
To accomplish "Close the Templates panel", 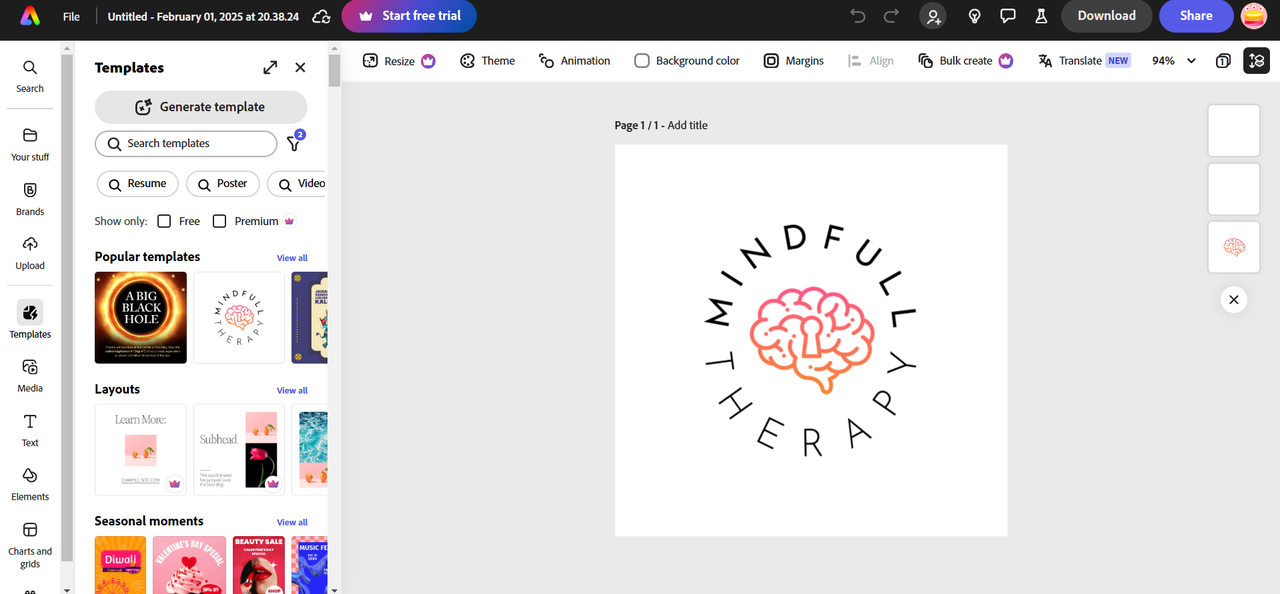I will pyautogui.click(x=300, y=67).
